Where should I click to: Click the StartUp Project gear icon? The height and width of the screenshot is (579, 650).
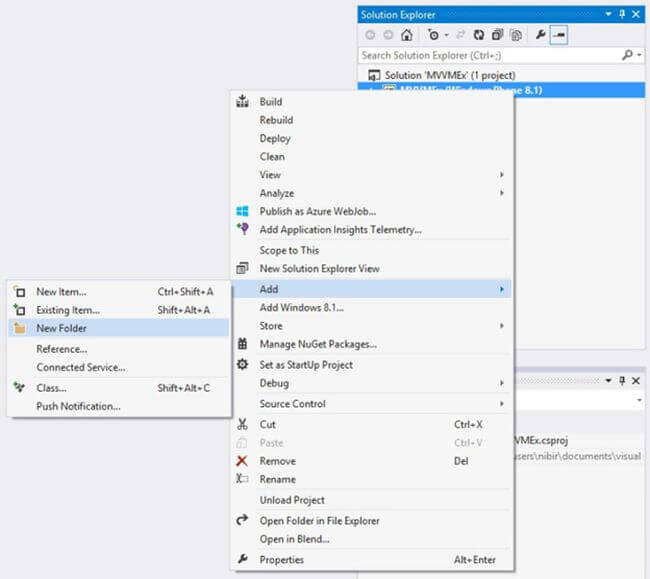coord(243,364)
